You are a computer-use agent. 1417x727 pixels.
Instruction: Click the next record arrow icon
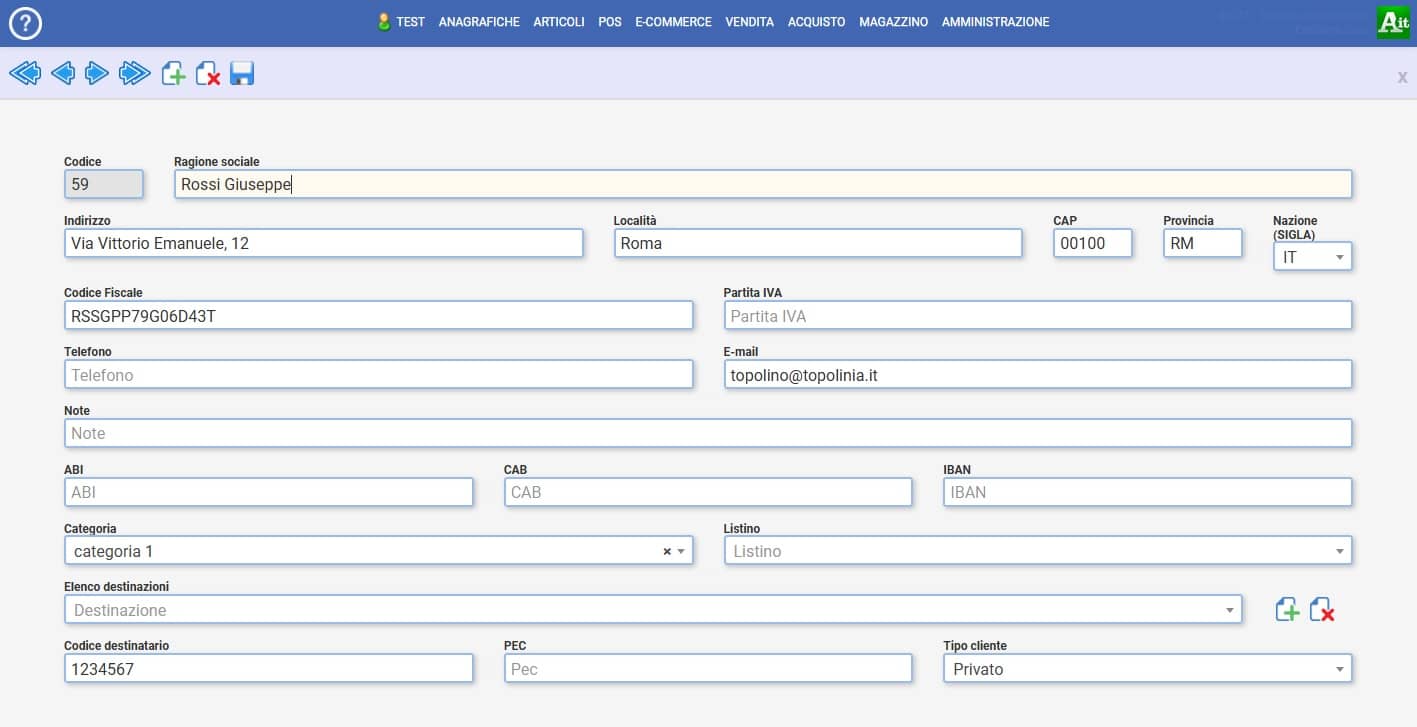coord(97,73)
